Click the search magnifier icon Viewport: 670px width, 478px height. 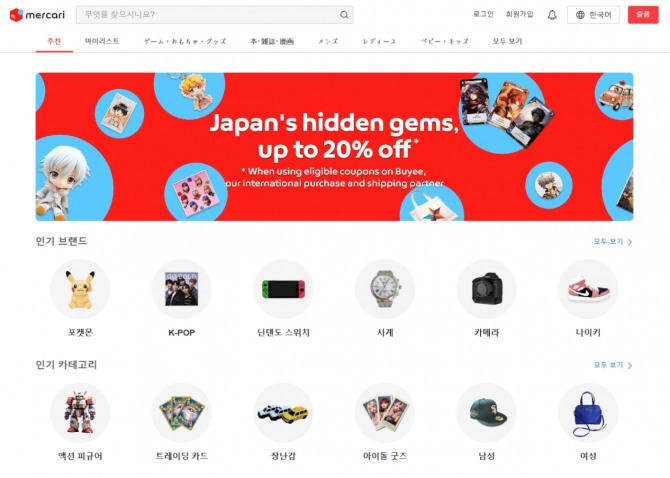[x=344, y=15]
